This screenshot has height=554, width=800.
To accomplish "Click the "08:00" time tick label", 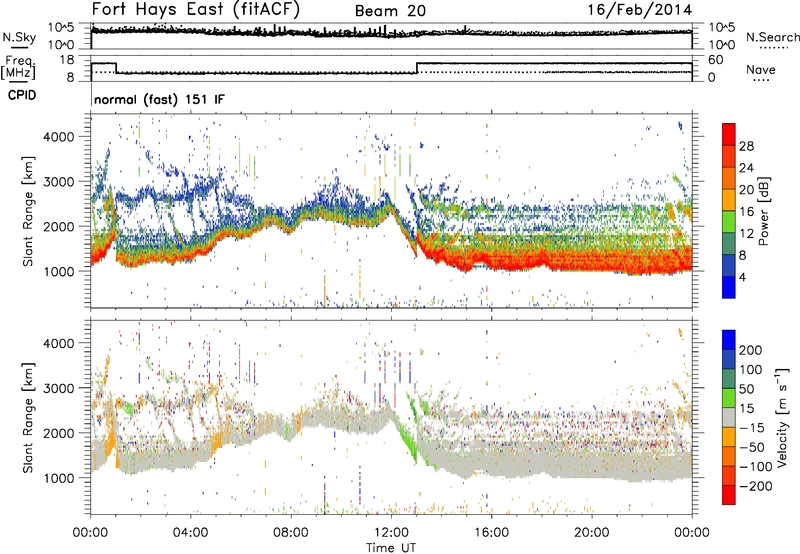I will point(290,533).
